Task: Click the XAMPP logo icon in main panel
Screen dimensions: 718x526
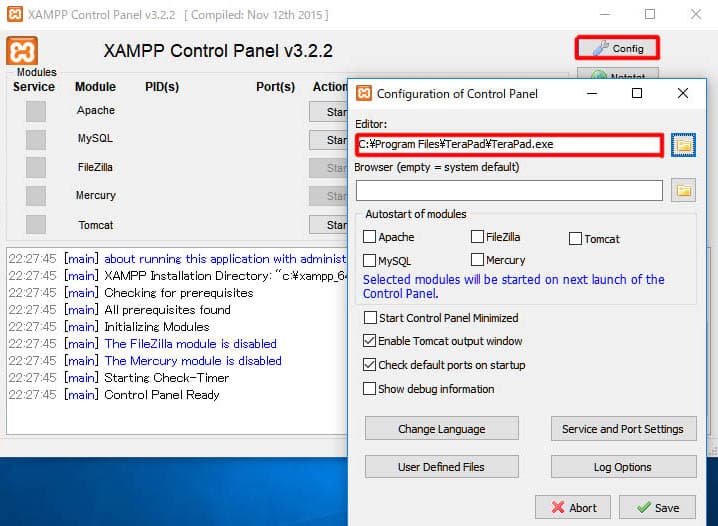Action: [22, 51]
